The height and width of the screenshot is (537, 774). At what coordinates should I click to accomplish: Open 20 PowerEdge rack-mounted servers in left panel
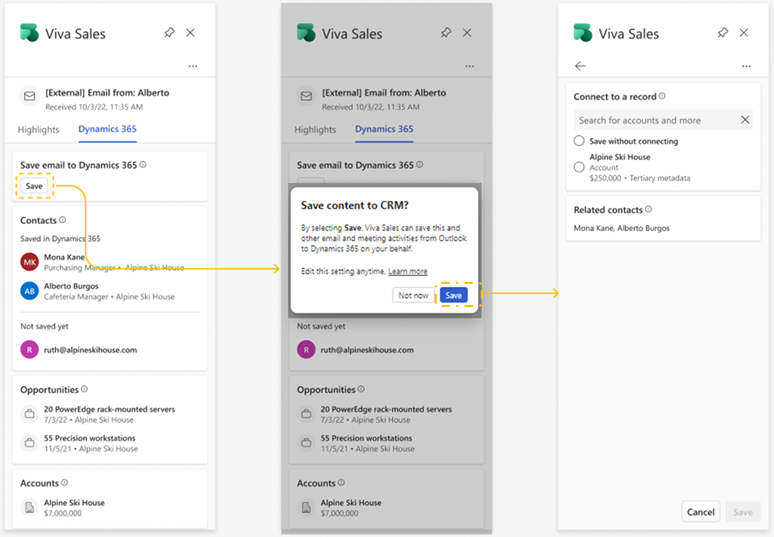coord(110,409)
